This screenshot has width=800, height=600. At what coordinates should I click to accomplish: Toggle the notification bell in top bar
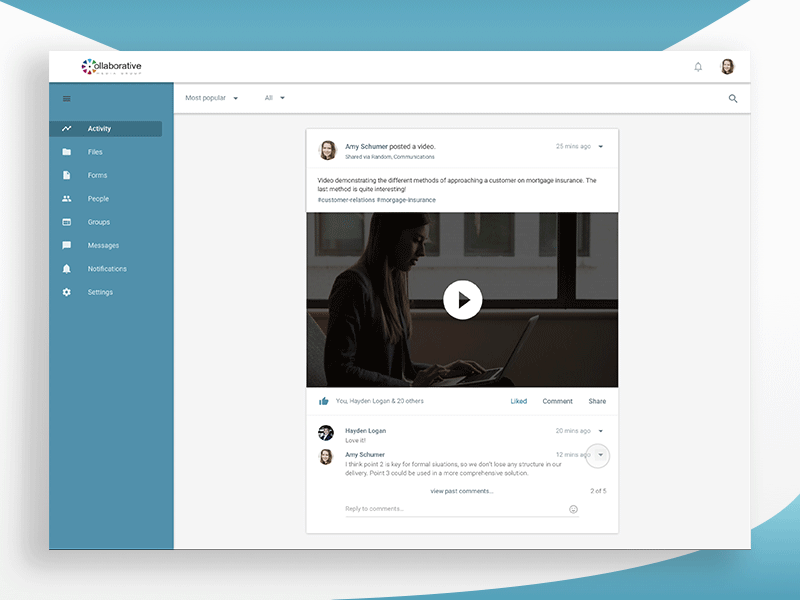coord(698,66)
